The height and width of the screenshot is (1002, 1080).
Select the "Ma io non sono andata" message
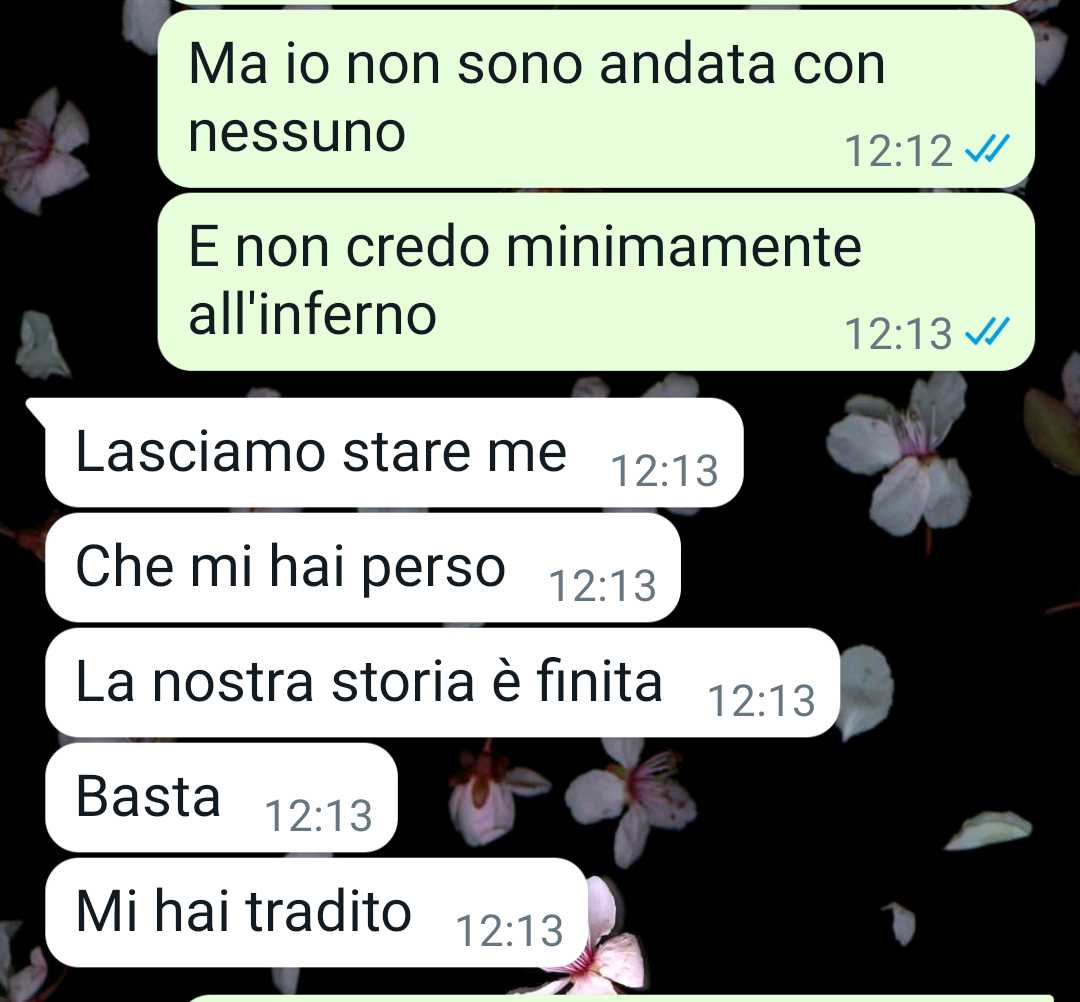click(596, 98)
